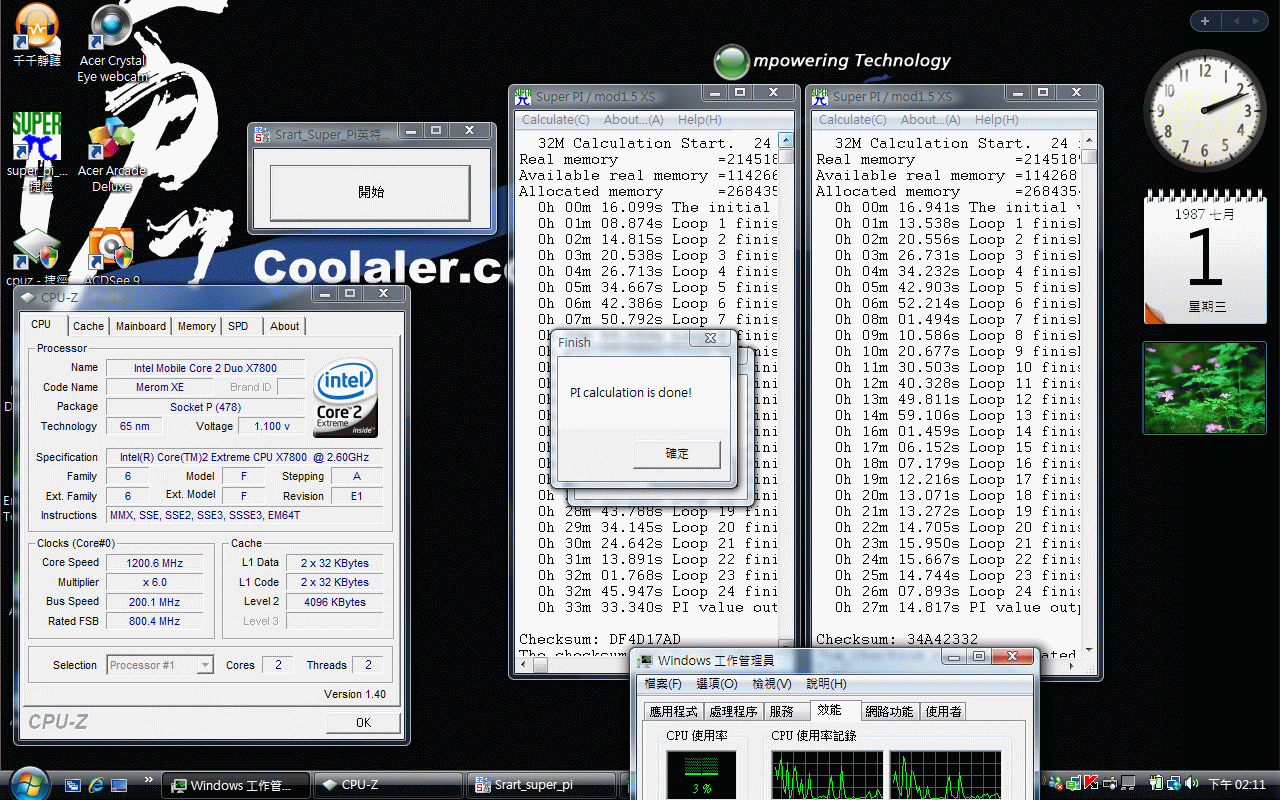
Task: Switch to 應用程式 tab in Task Manager
Action: [x=674, y=712]
